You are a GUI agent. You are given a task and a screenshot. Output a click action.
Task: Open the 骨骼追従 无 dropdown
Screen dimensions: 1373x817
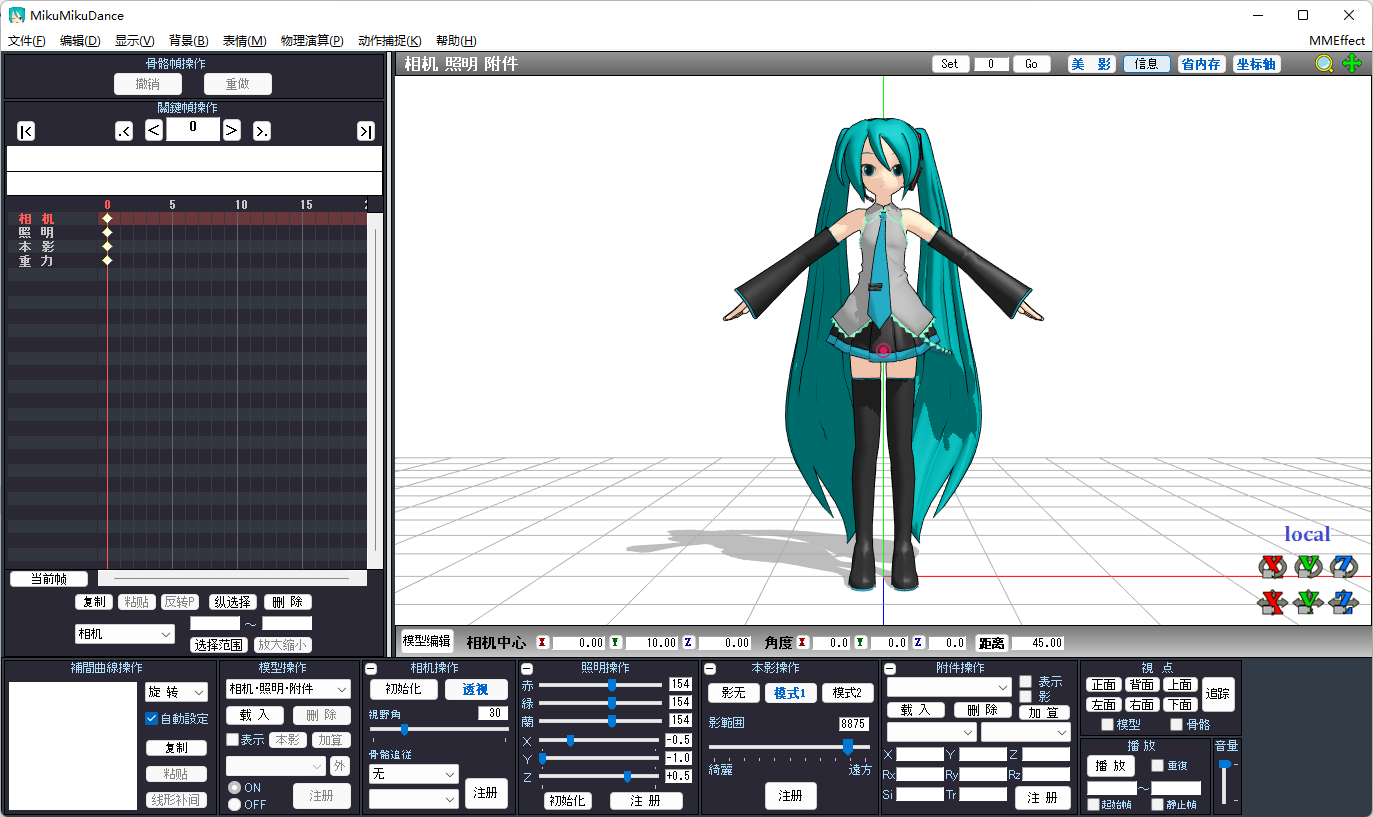pyautogui.click(x=413, y=774)
